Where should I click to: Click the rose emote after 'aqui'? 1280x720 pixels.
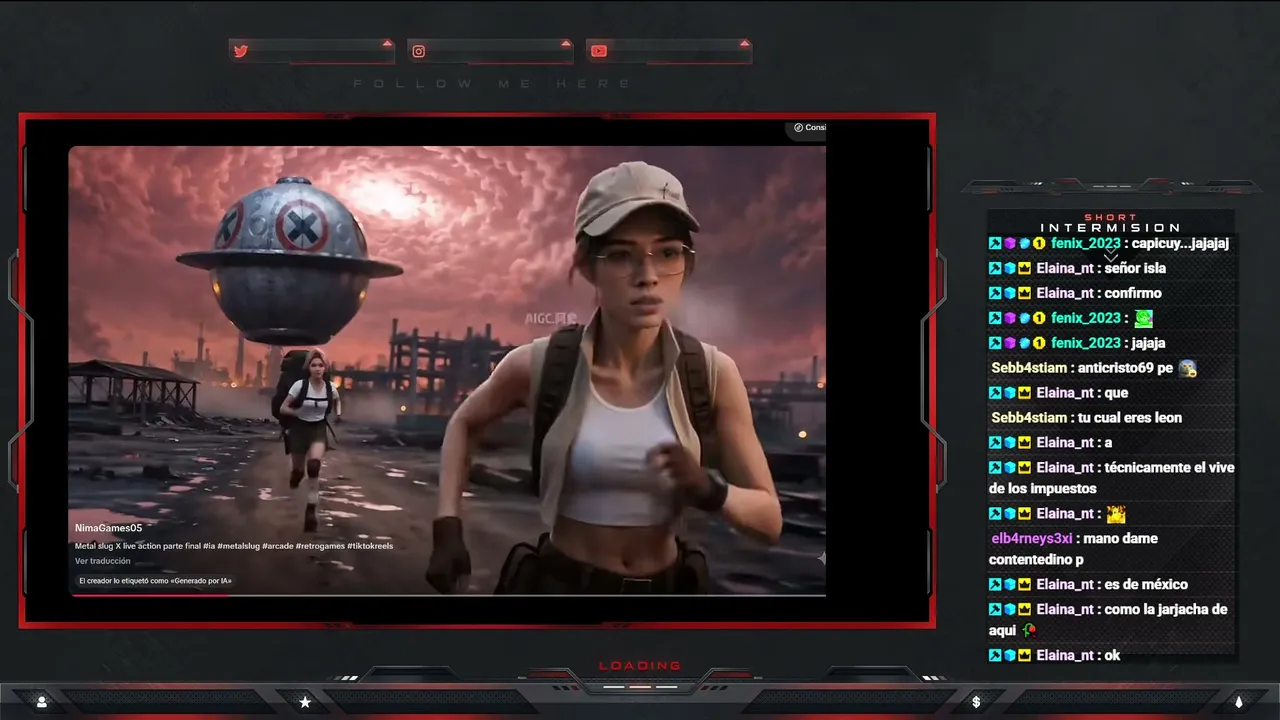click(x=1029, y=631)
